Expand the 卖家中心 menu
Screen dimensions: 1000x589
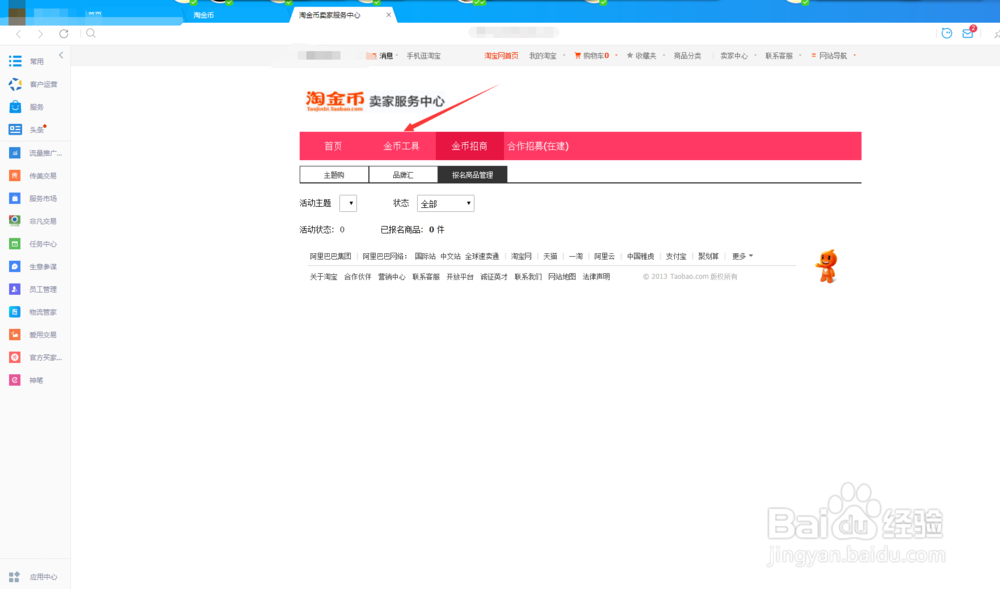738,55
